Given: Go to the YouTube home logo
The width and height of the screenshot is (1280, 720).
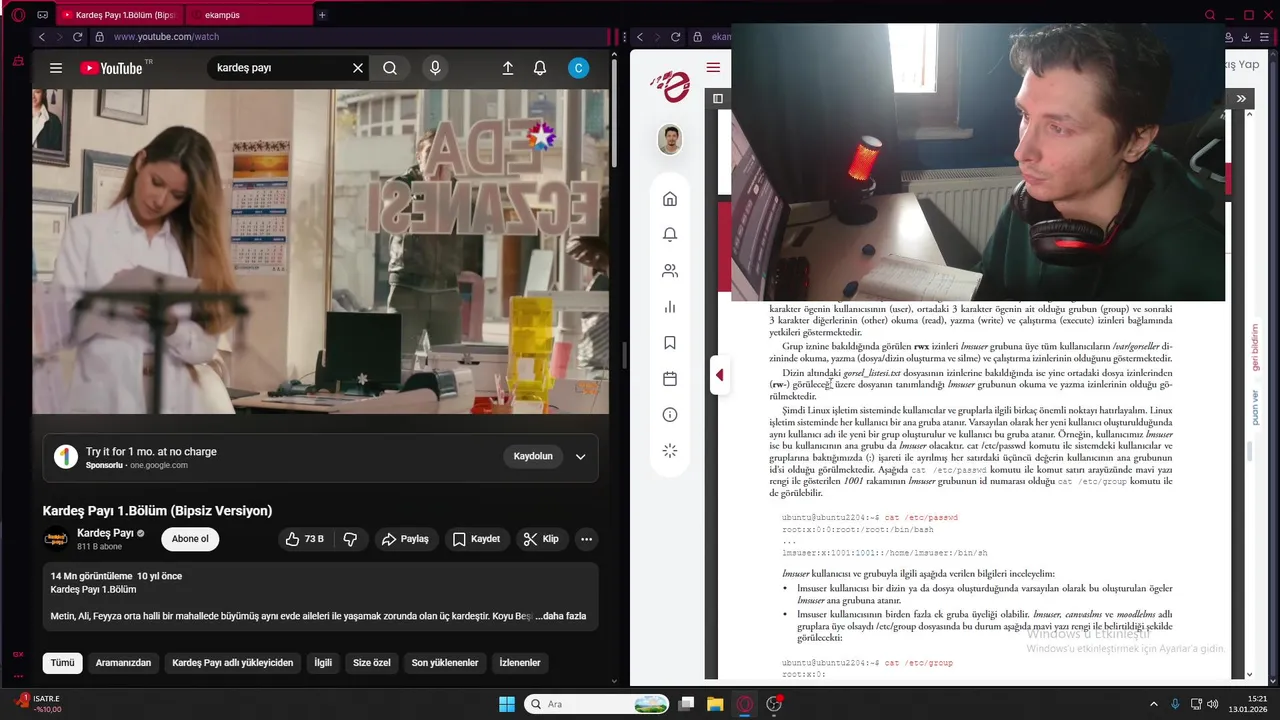Looking at the screenshot, I should pos(111,68).
